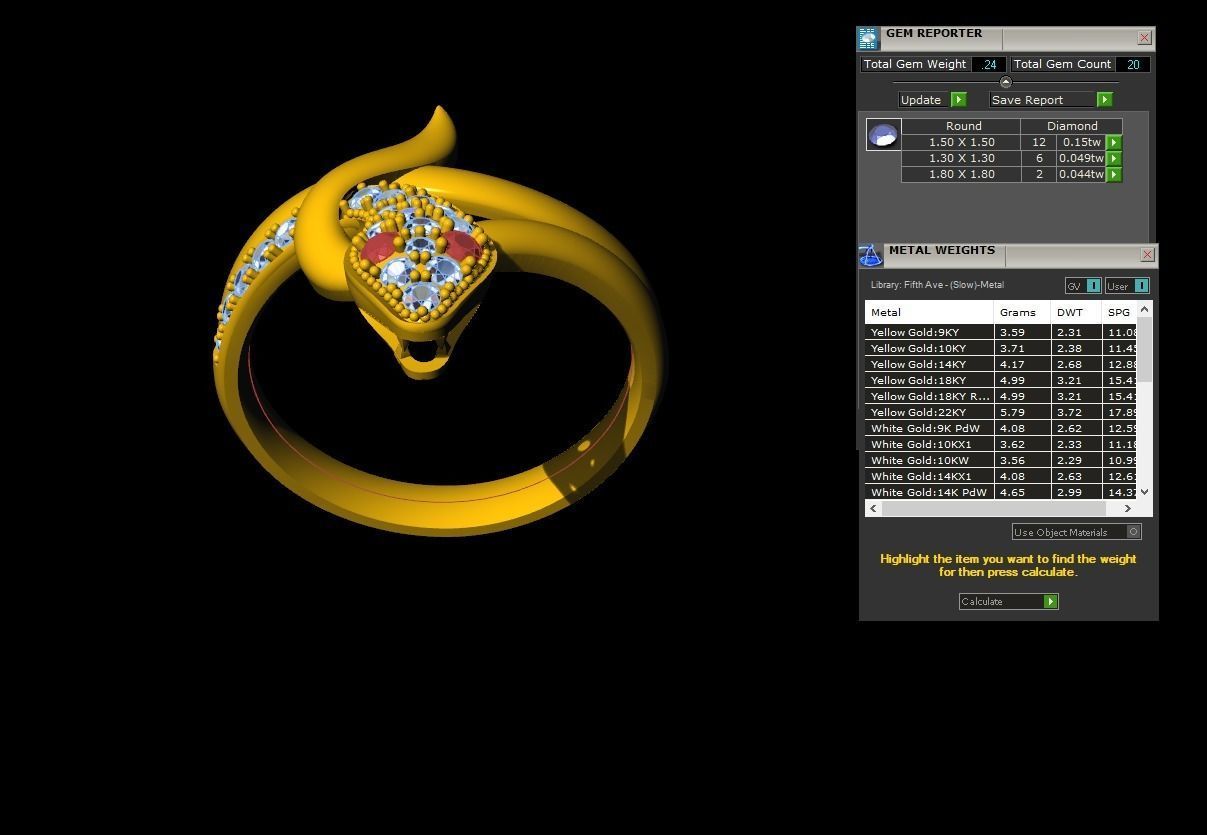Click the Gem Reporter panel icon
The image size is (1207, 835).
pos(868,39)
